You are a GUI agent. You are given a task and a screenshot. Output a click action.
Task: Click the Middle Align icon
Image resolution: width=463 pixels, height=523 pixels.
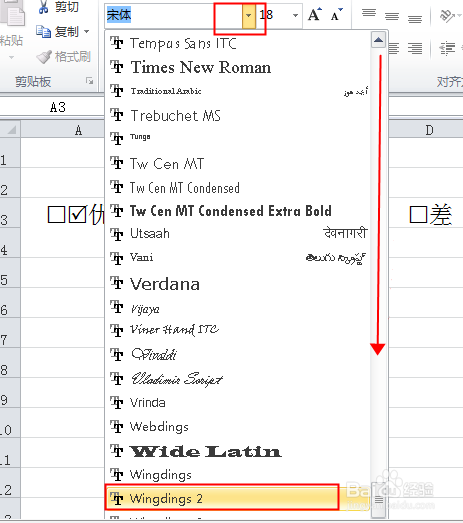tap(392, 16)
